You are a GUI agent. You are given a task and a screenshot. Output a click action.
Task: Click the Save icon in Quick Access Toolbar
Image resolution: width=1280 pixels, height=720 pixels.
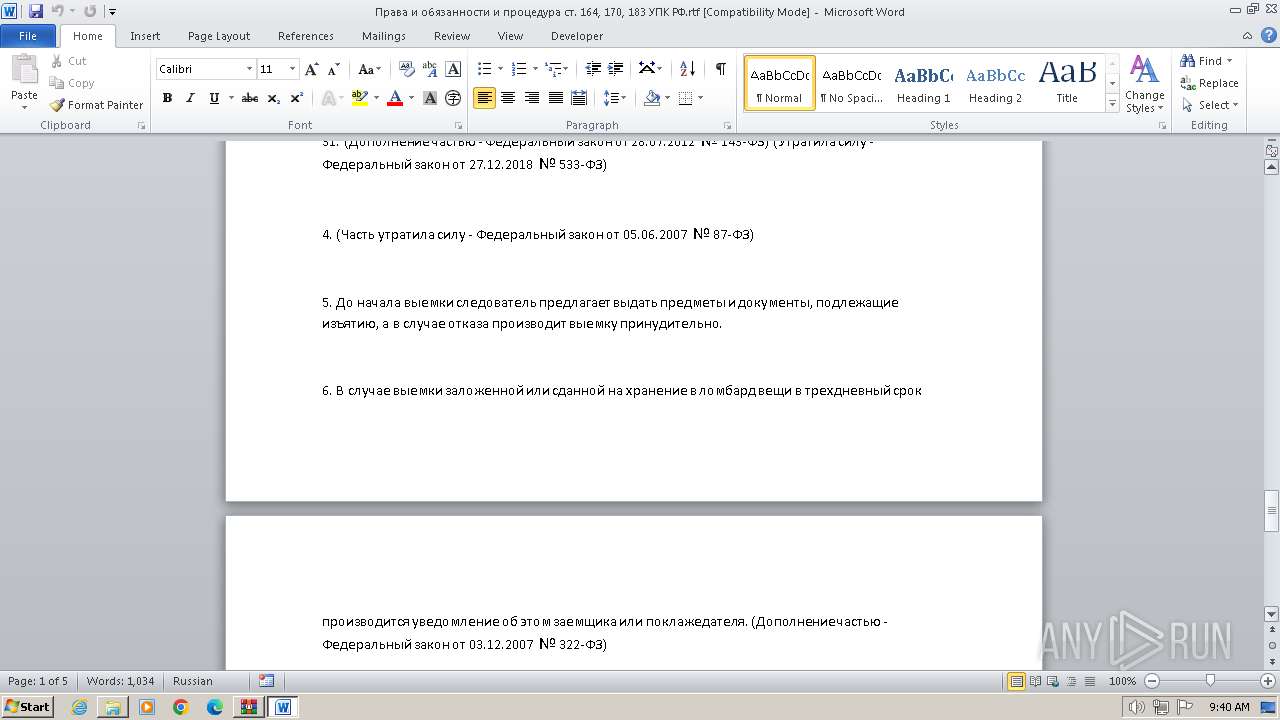click(x=36, y=11)
